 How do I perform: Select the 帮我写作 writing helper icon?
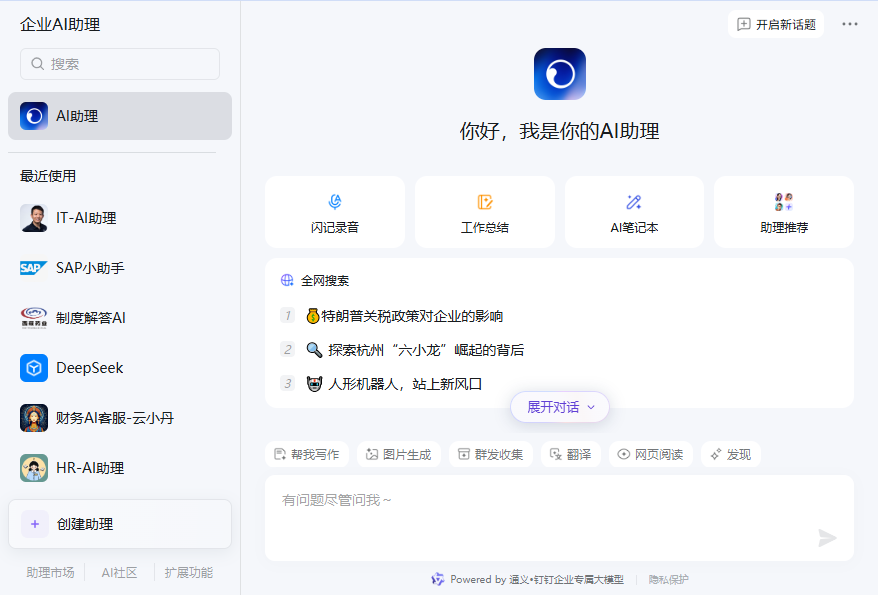tap(307, 454)
